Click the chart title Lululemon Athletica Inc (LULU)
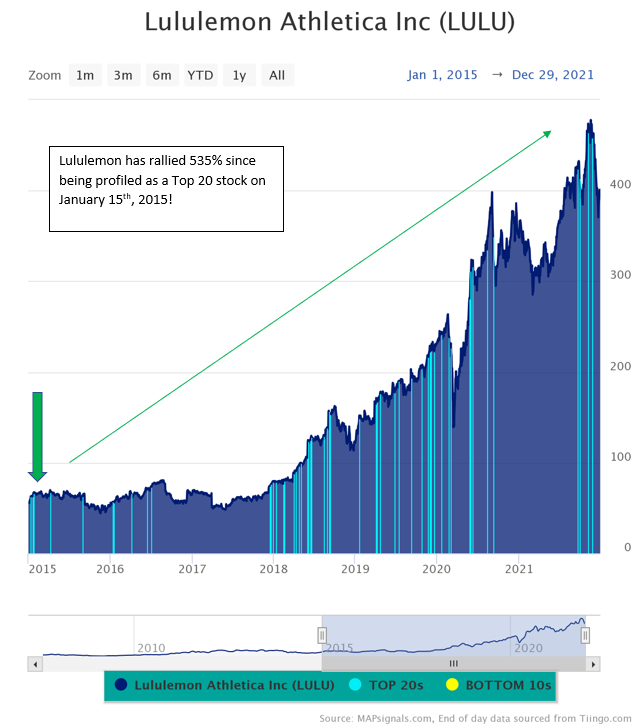 pyautogui.click(x=330, y=22)
